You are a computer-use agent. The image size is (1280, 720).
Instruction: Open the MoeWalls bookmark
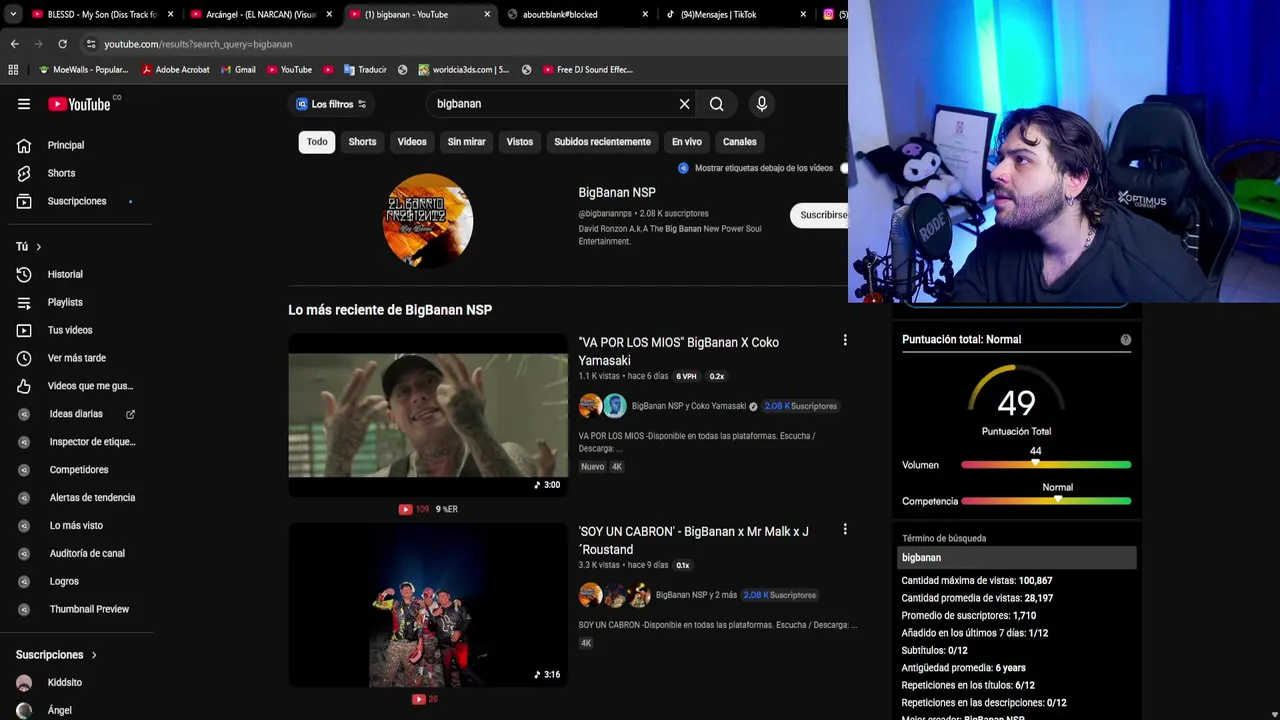point(83,70)
